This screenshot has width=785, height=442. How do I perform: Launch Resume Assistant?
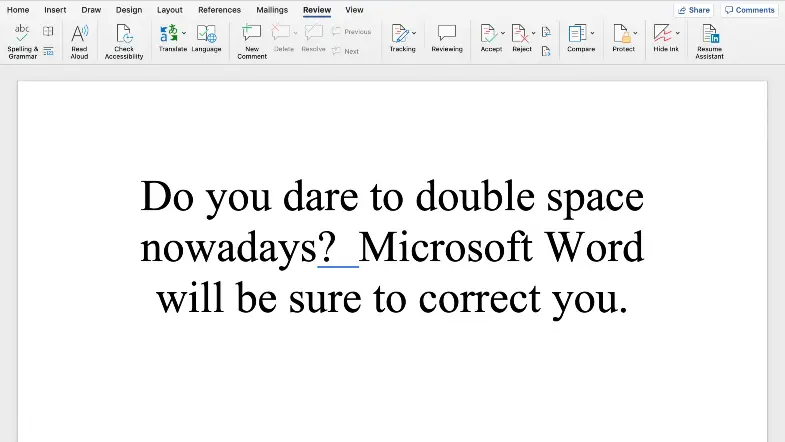click(x=709, y=42)
